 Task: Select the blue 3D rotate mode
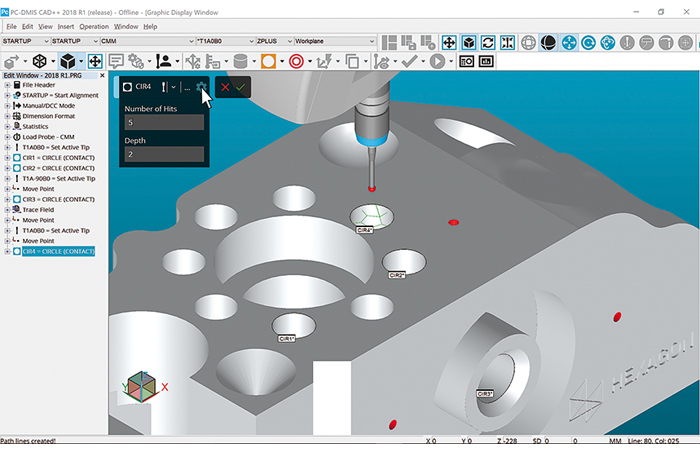(x=608, y=43)
